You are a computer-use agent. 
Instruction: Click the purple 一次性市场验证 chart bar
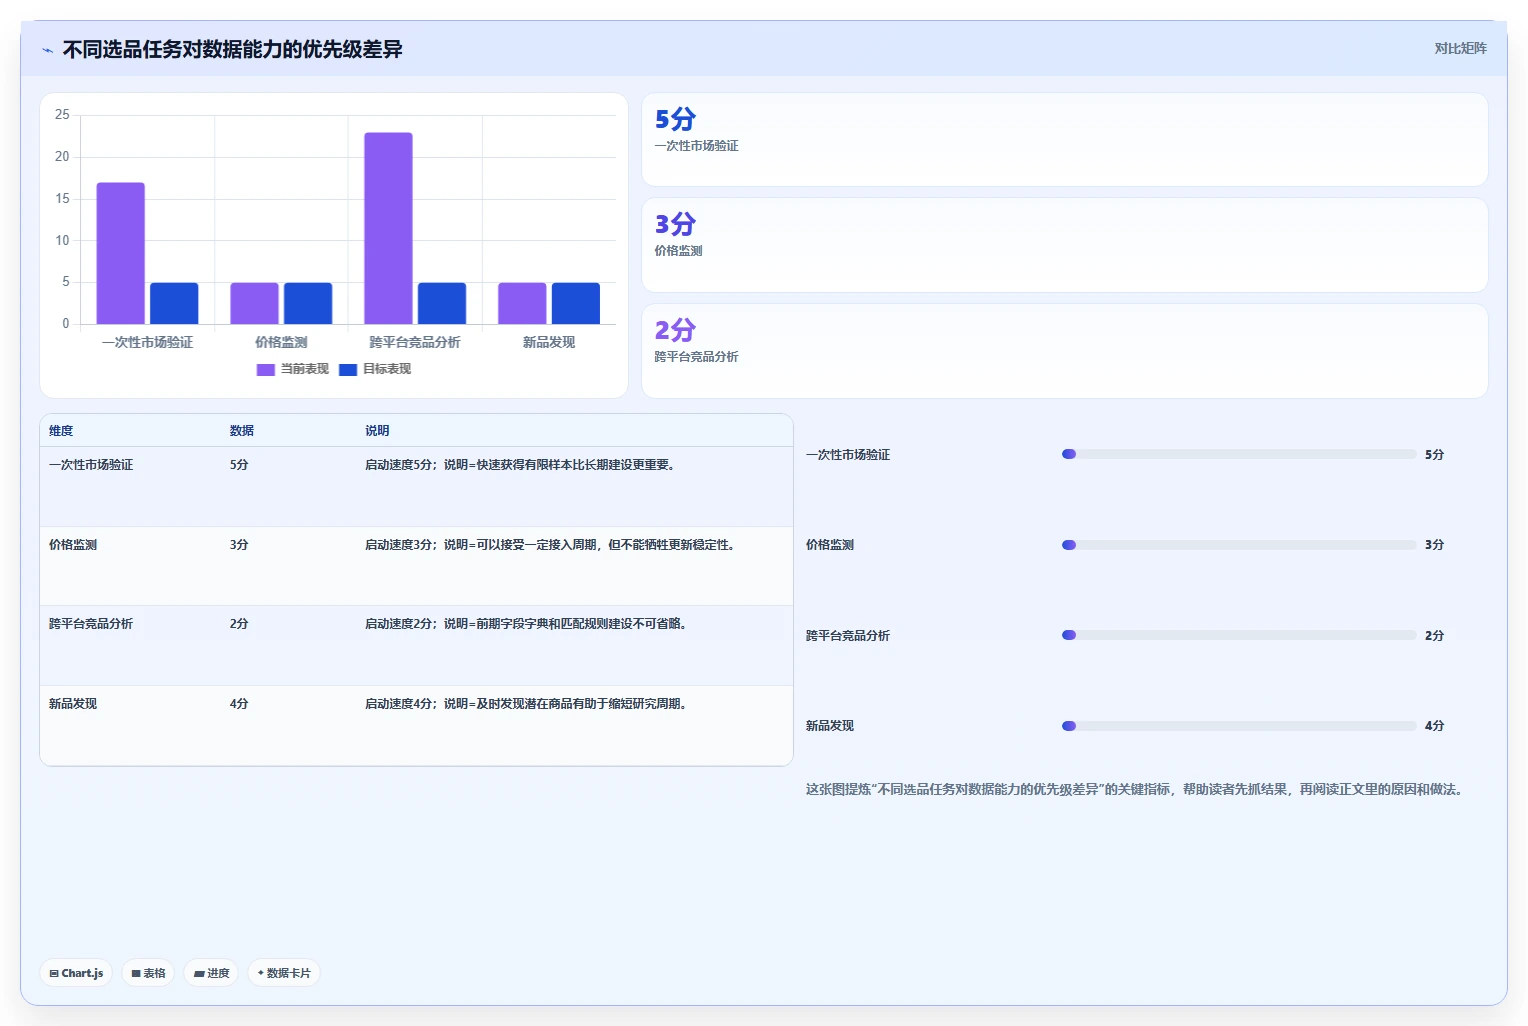pos(121,253)
